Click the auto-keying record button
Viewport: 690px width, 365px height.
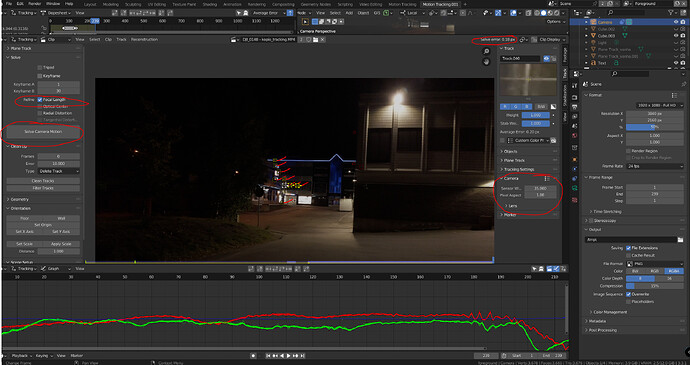(x=253, y=356)
